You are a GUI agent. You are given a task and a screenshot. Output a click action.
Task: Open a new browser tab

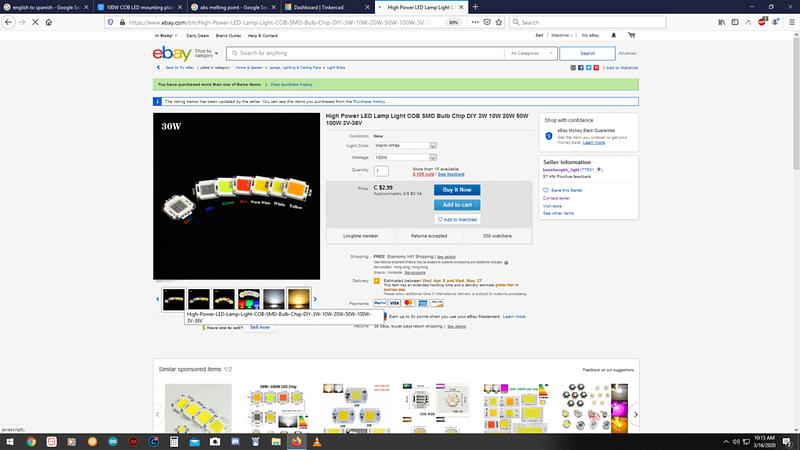475,7
